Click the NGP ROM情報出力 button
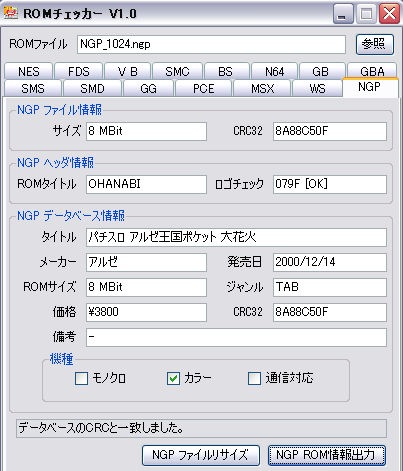The image size is (403, 471). point(327,455)
